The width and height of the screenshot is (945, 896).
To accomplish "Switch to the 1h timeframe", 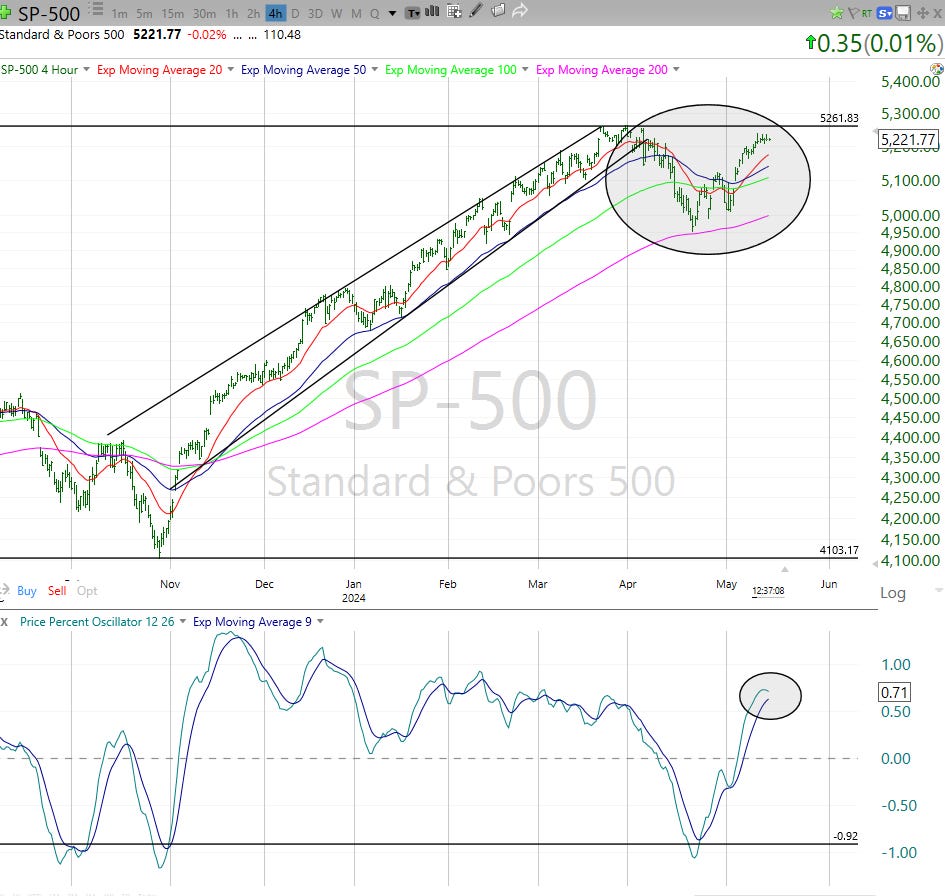I will coord(231,13).
